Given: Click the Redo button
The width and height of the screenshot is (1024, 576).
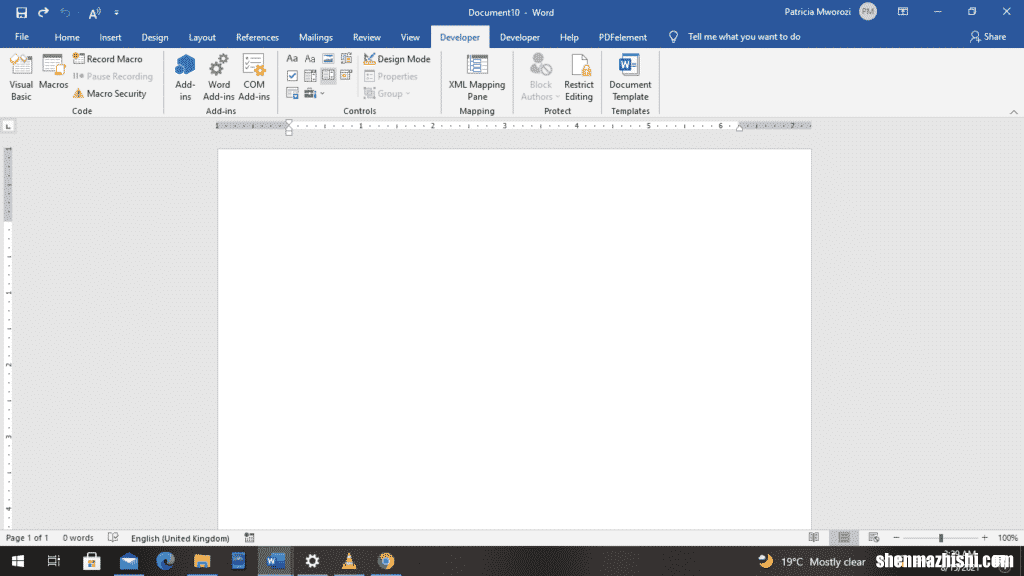Looking at the screenshot, I should 43,12.
